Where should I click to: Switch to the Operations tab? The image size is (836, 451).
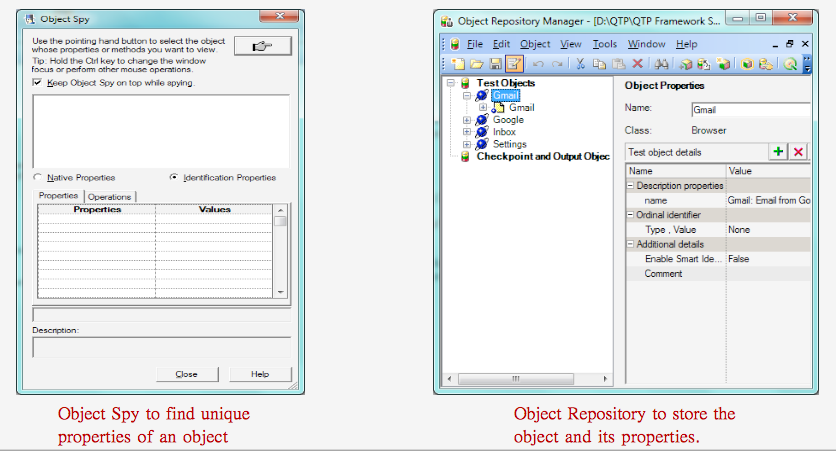110,197
